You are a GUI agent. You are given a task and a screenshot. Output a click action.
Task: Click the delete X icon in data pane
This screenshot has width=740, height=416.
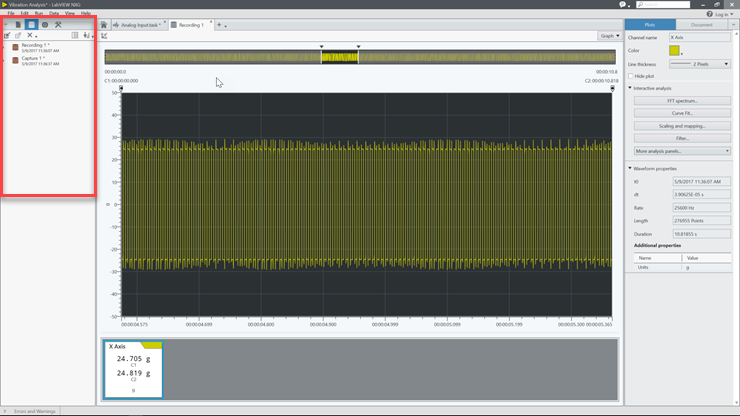[x=30, y=36]
